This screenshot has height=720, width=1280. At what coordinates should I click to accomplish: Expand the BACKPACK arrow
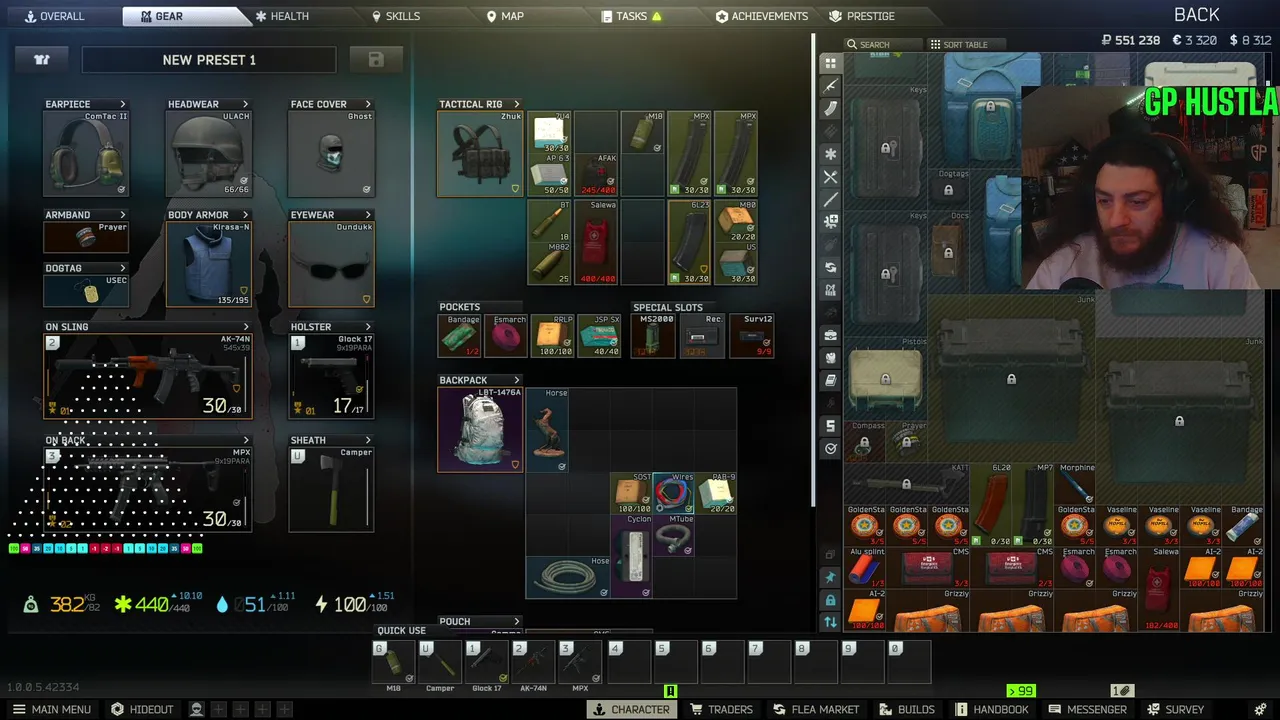coord(517,380)
